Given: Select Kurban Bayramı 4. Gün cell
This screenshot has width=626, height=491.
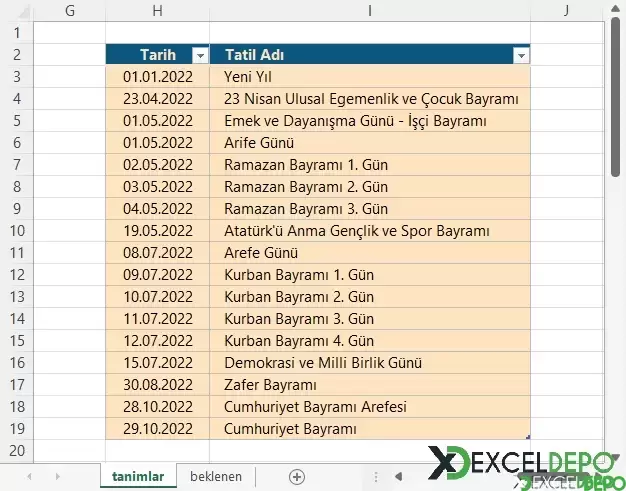Looking at the screenshot, I should click(370, 341).
